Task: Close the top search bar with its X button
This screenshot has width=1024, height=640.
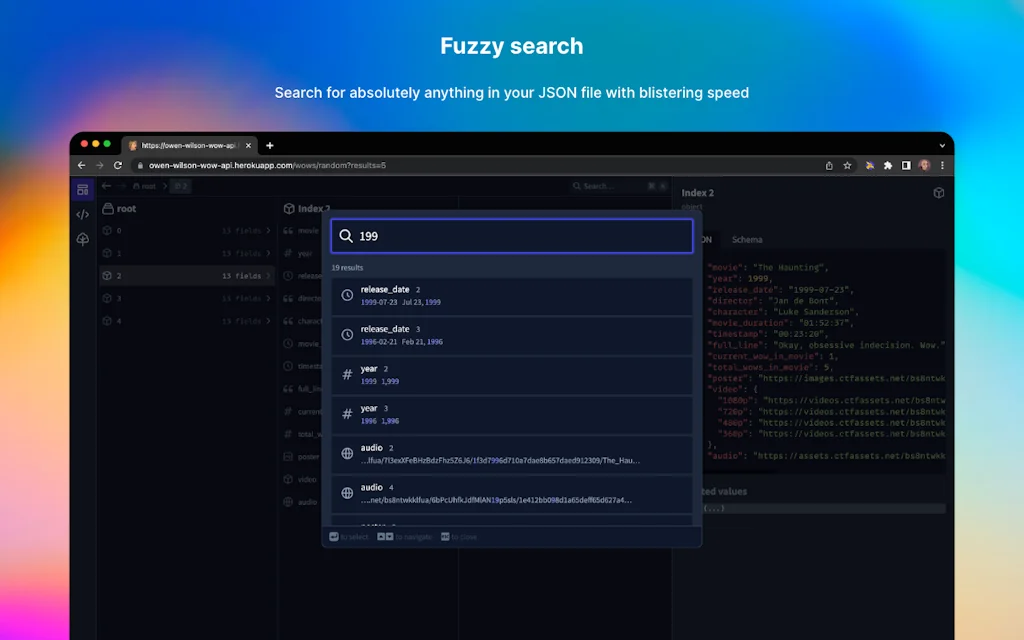Action: (x=651, y=186)
